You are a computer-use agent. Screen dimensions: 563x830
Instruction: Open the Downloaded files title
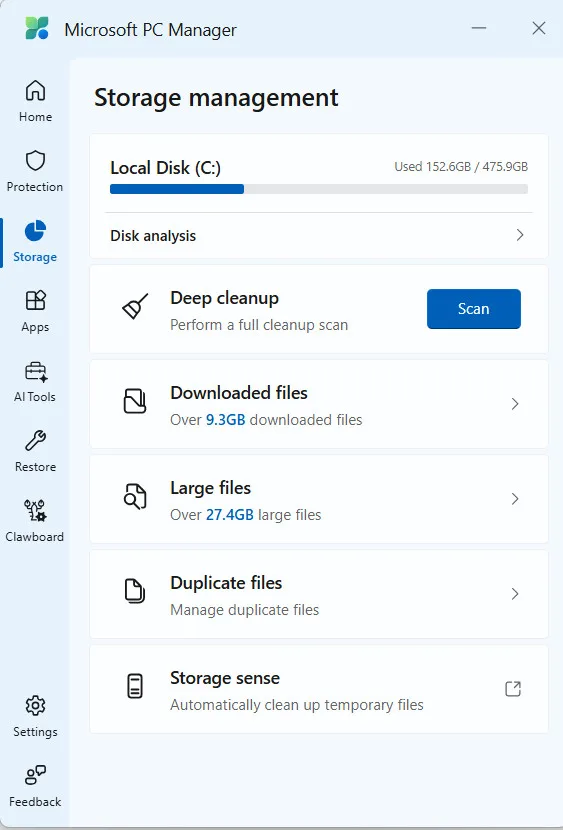[x=239, y=393]
